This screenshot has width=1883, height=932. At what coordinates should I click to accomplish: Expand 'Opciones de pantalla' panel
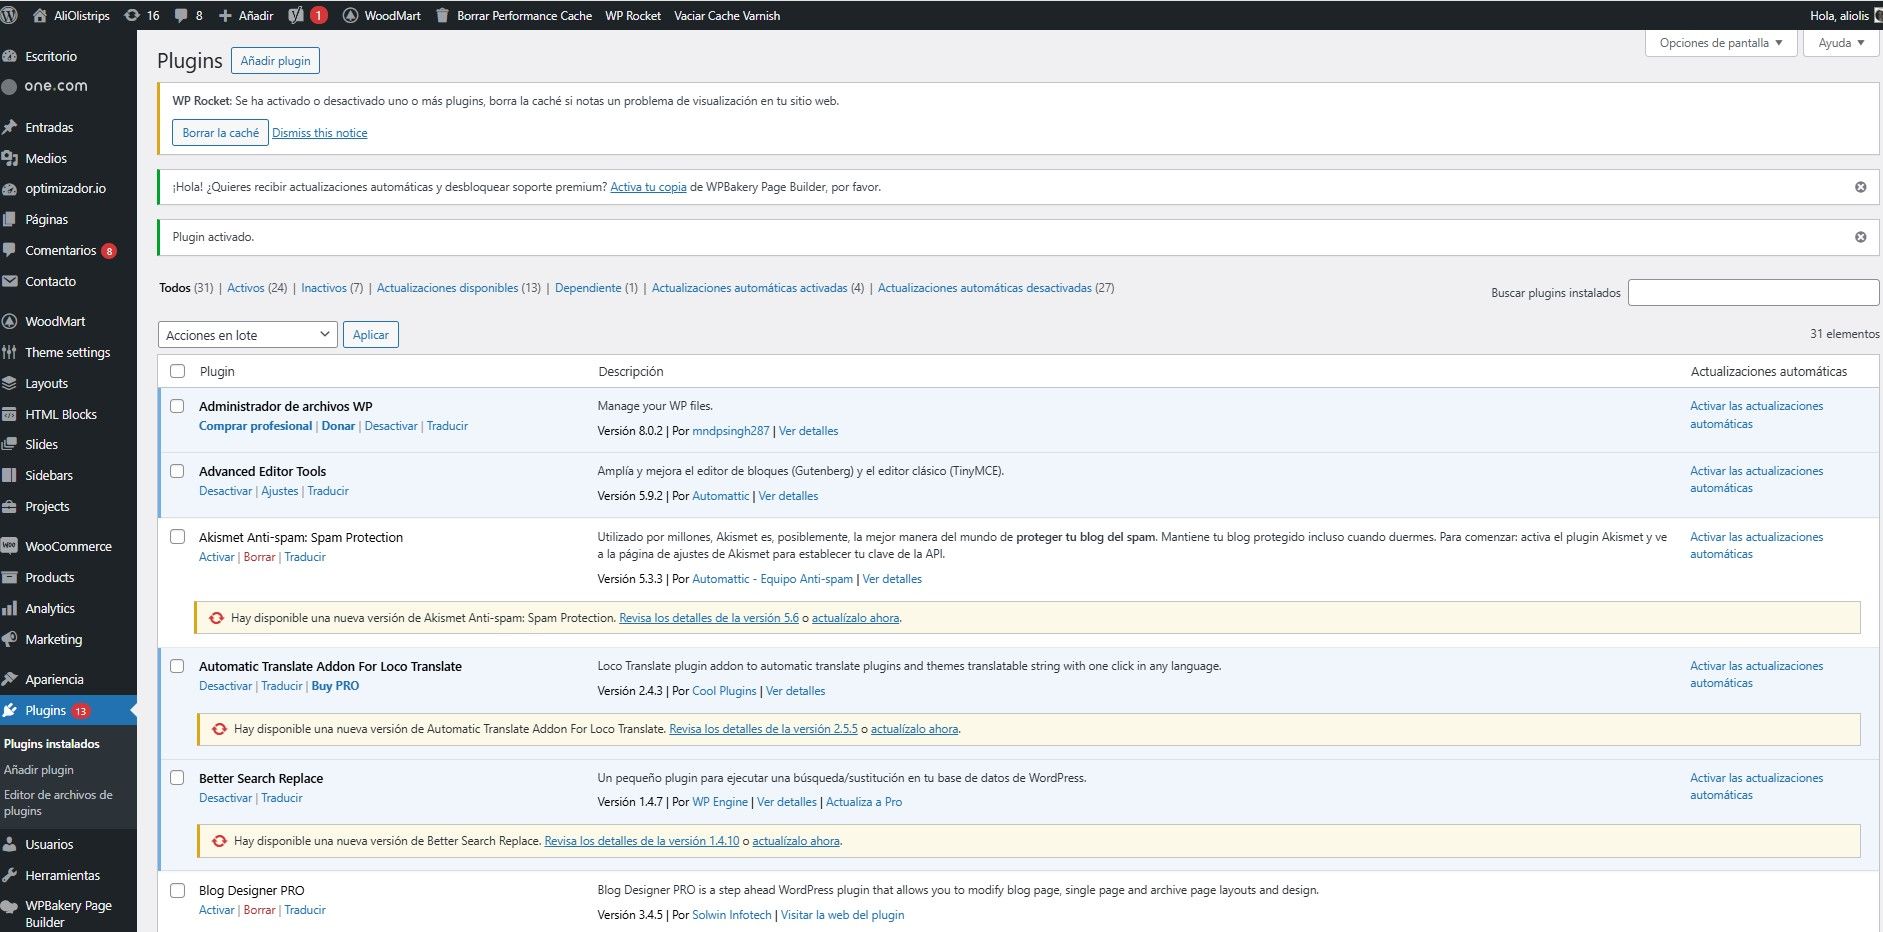[1720, 43]
